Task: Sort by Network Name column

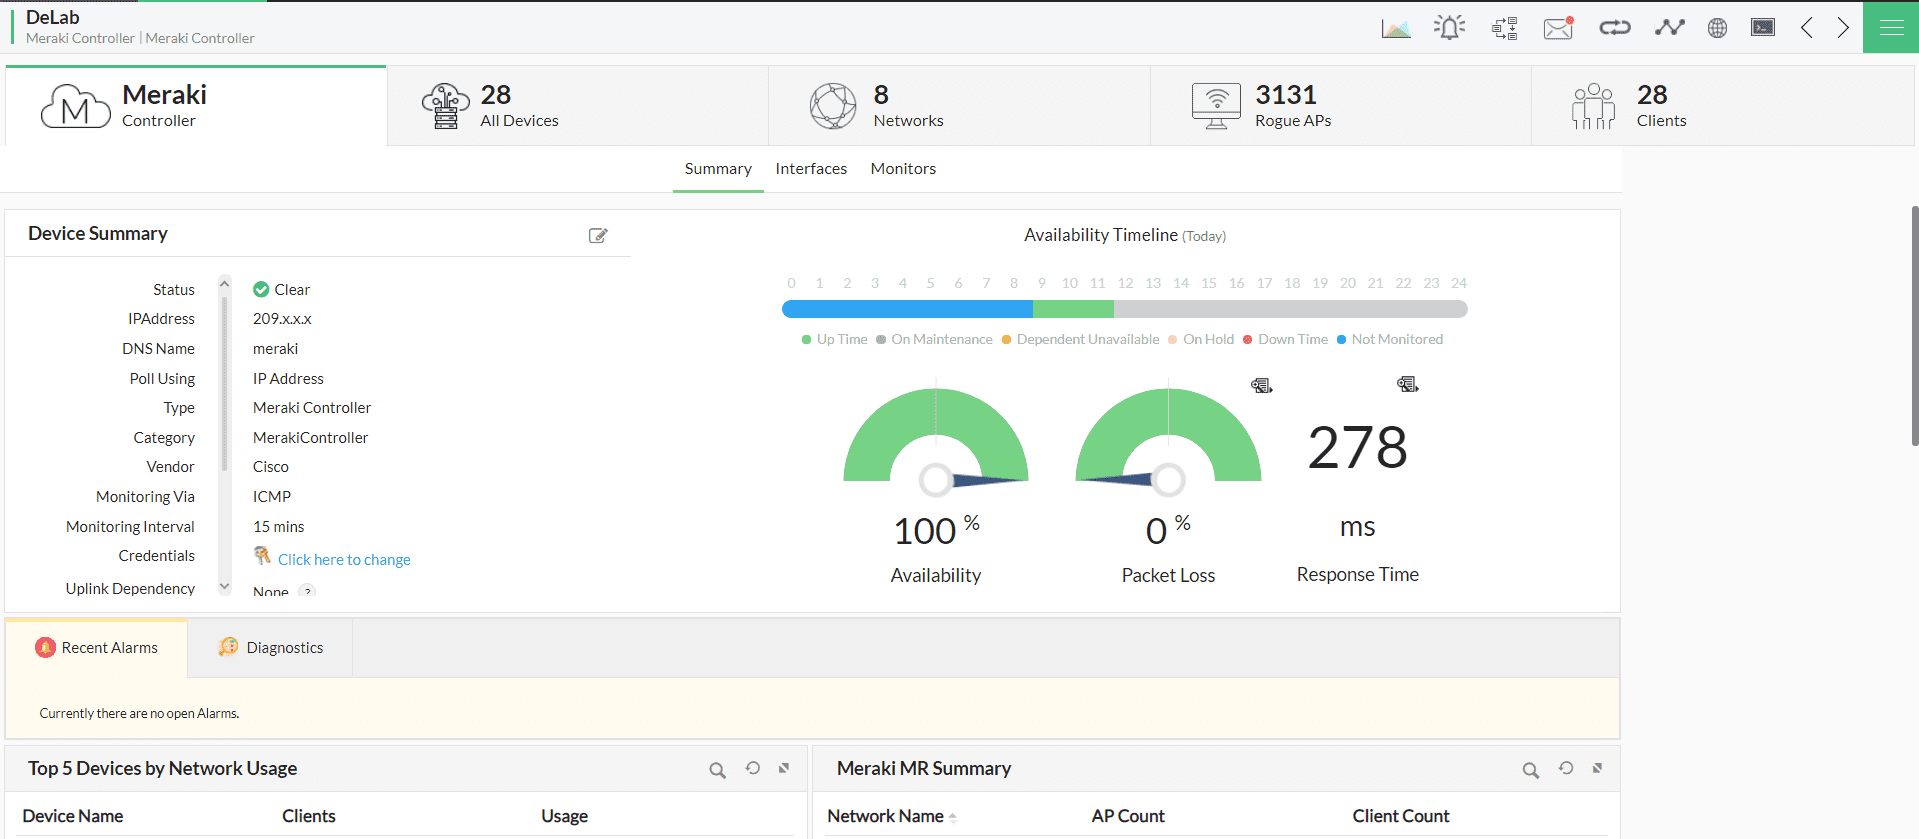Action: click(x=886, y=816)
